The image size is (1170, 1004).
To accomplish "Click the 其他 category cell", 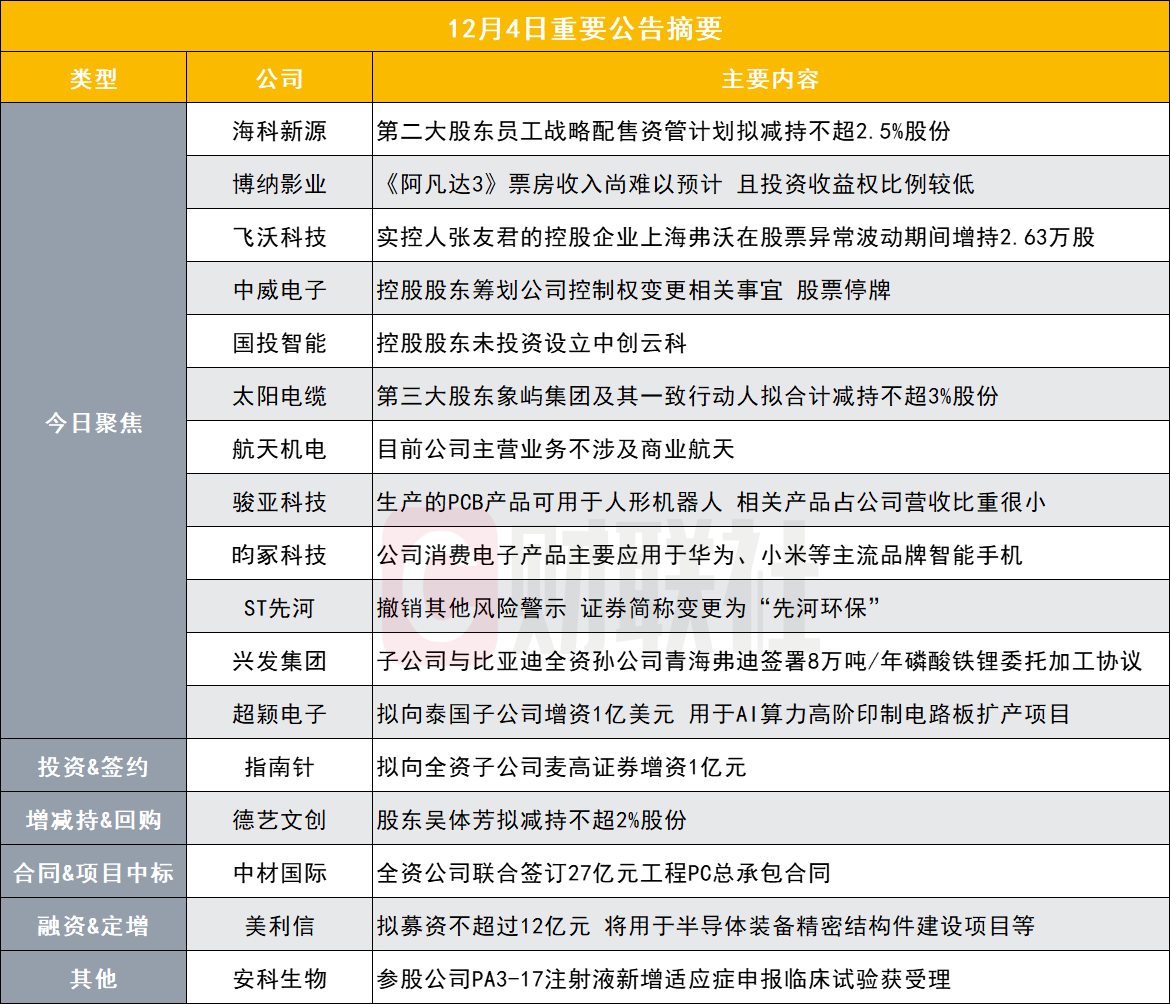I will point(93,979).
